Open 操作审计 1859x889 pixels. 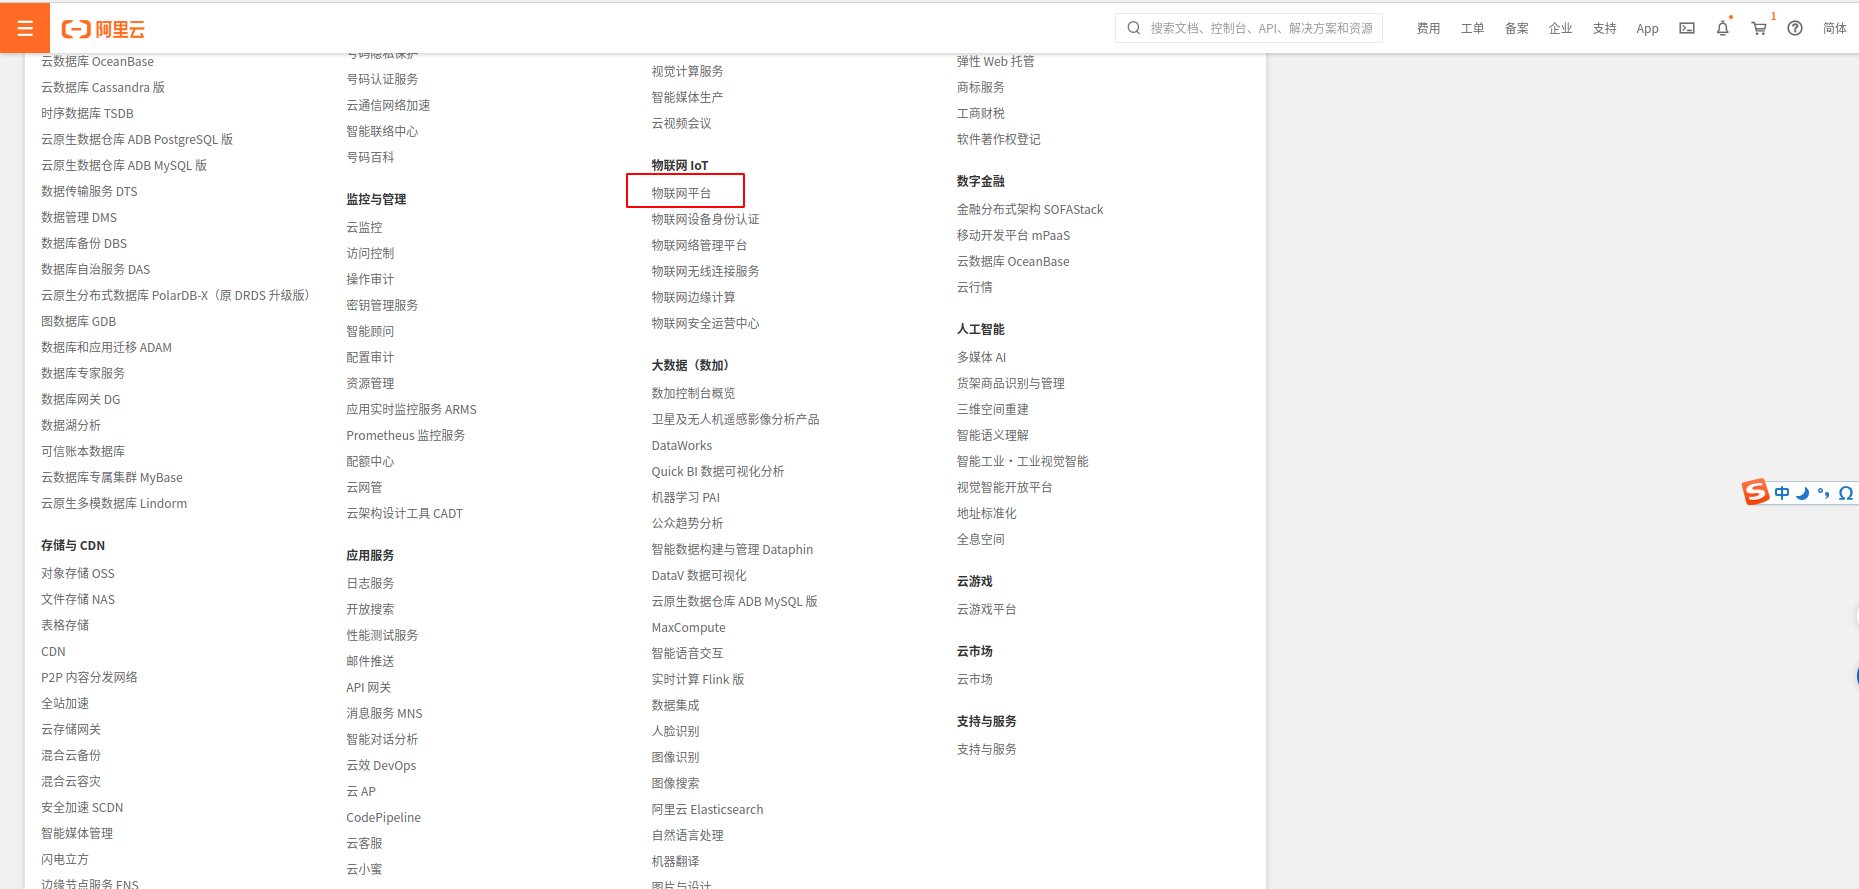[370, 279]
